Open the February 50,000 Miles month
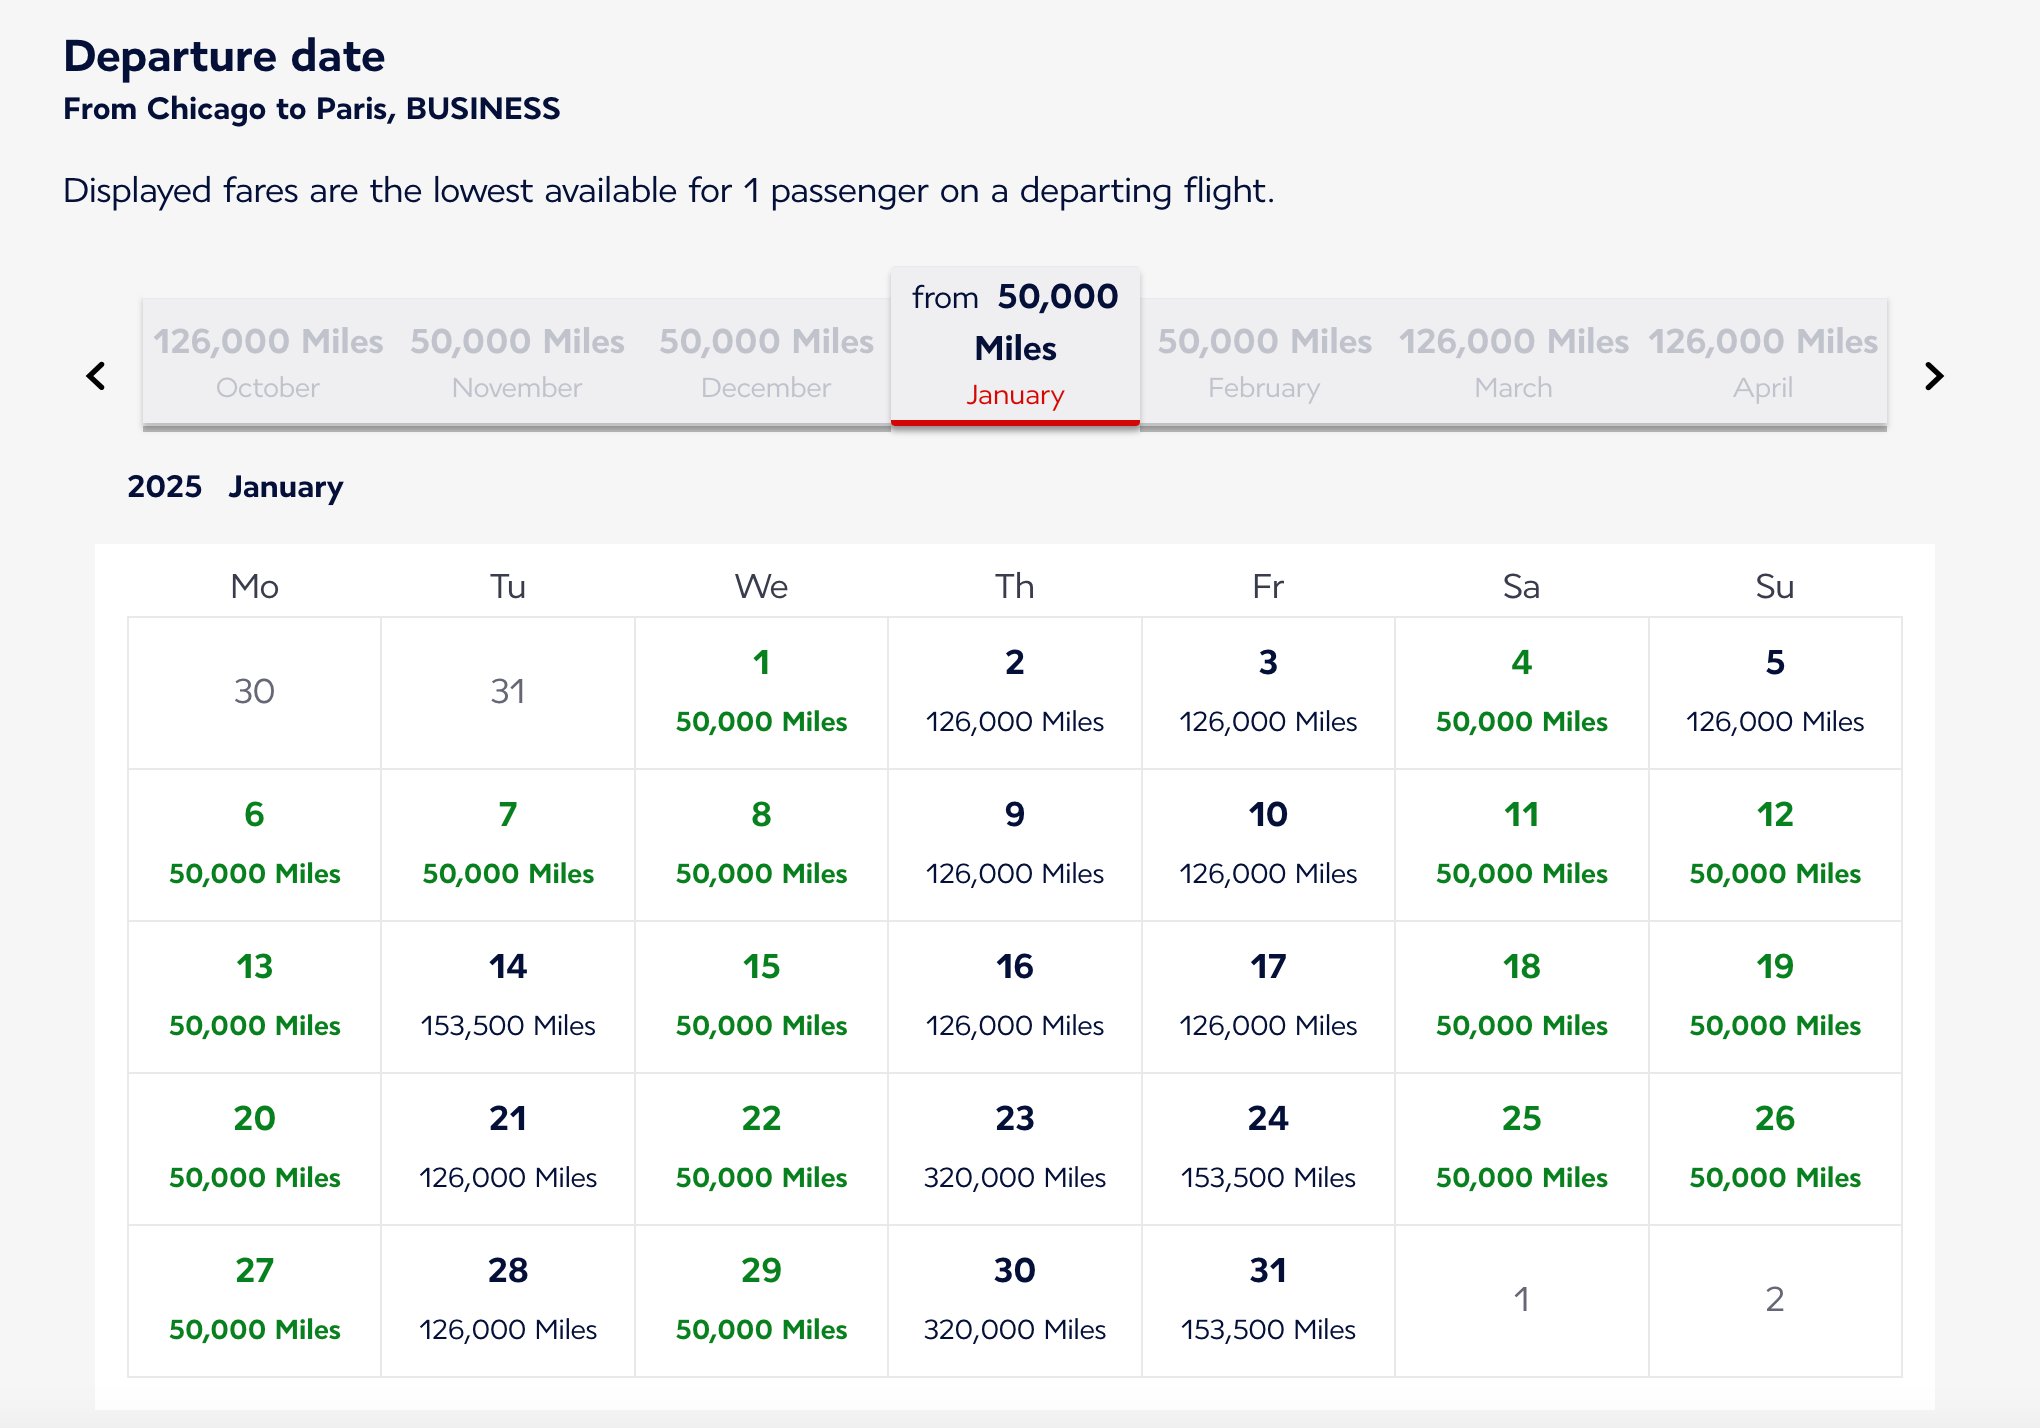Screen dimensions: 2040x1428 coord(1264,362)
